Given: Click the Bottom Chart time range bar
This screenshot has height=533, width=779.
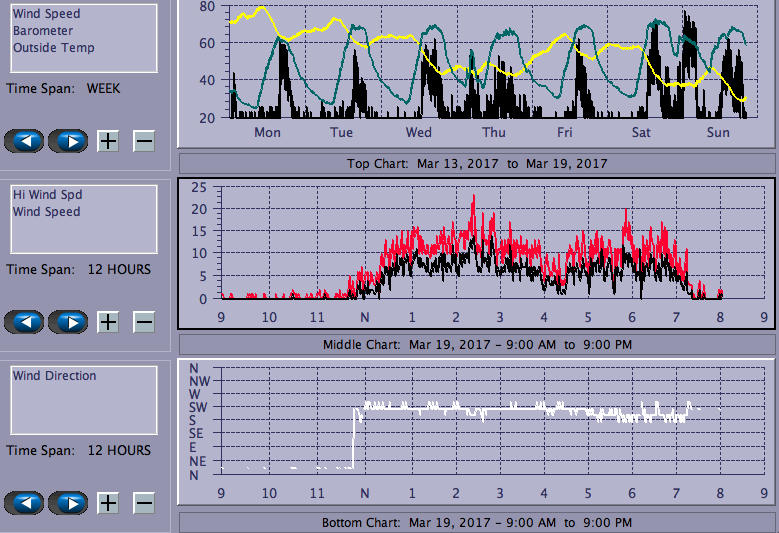Looking at the screenshot, I should coord(477,523).
